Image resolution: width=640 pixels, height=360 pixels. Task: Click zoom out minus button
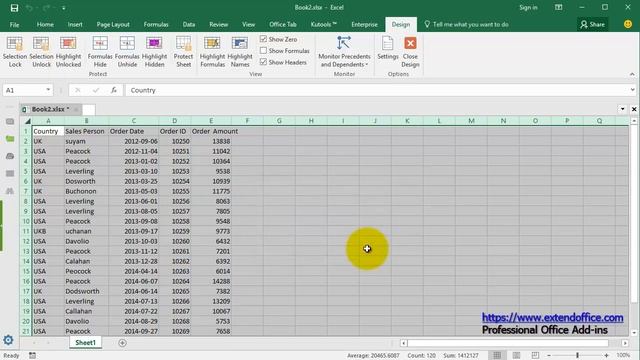click(549, 356)
